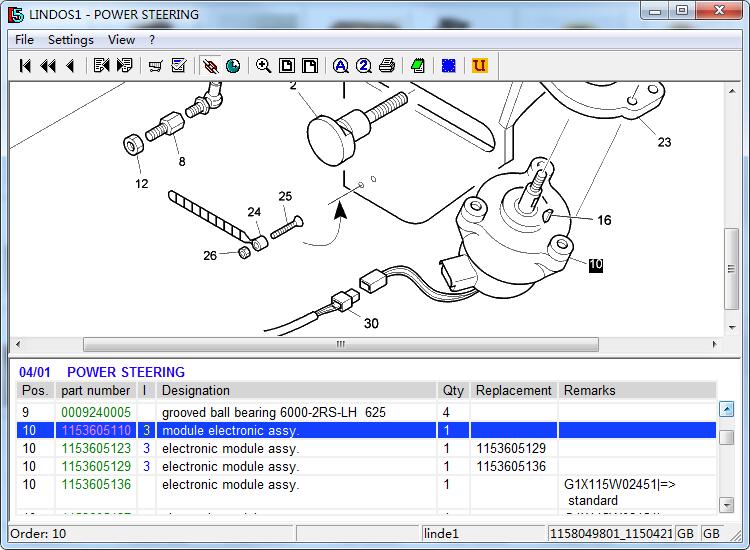
Task: Click 'Order: 10' status bar entry
Action: [38, 533]
